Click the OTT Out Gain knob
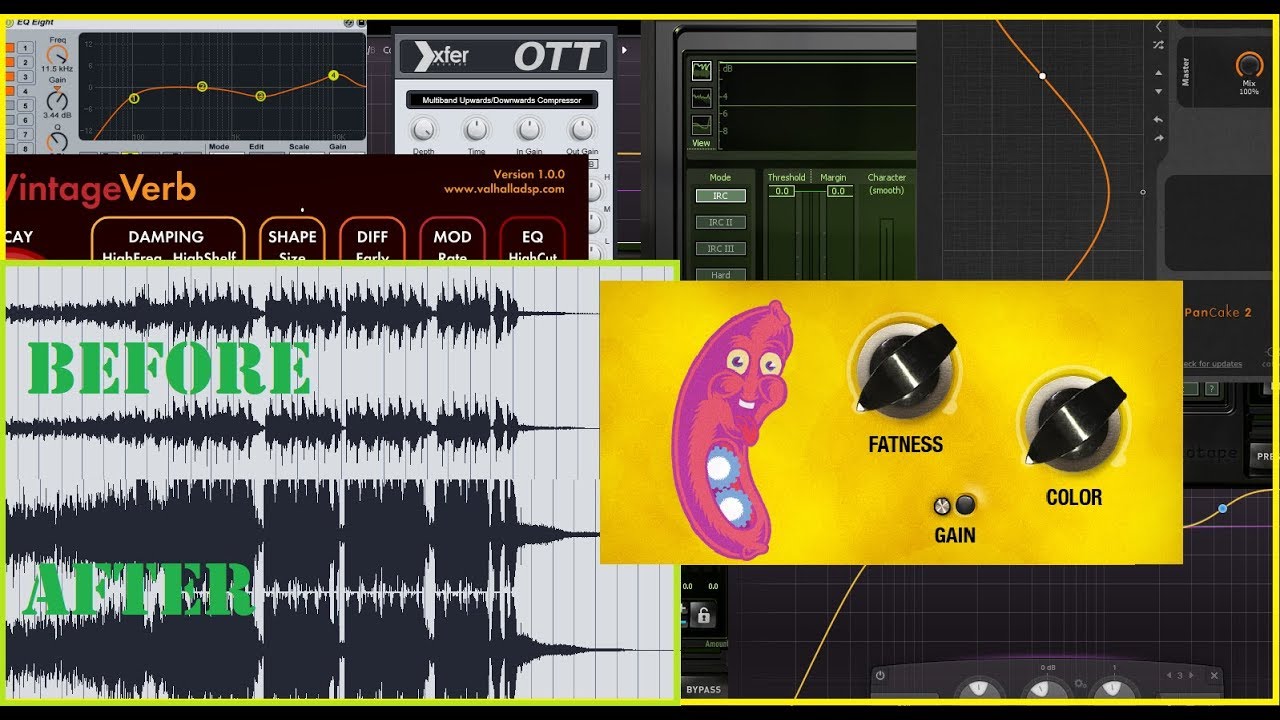The width and height of the screenshot is (1280, 720). tap(581, 129)
